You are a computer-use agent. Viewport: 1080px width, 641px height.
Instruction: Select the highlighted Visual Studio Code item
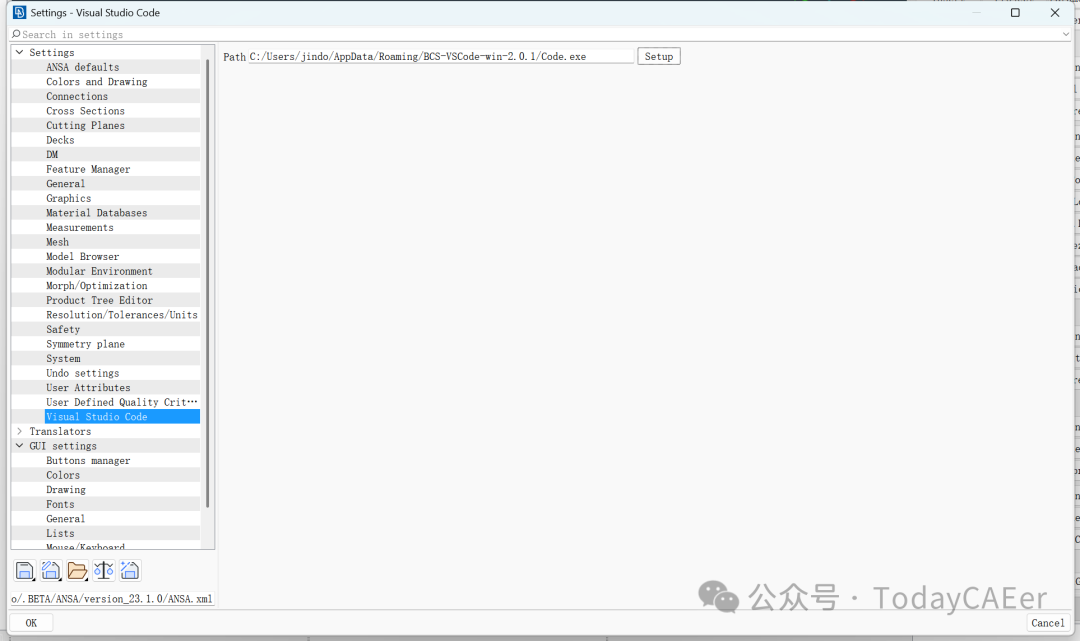122,417
